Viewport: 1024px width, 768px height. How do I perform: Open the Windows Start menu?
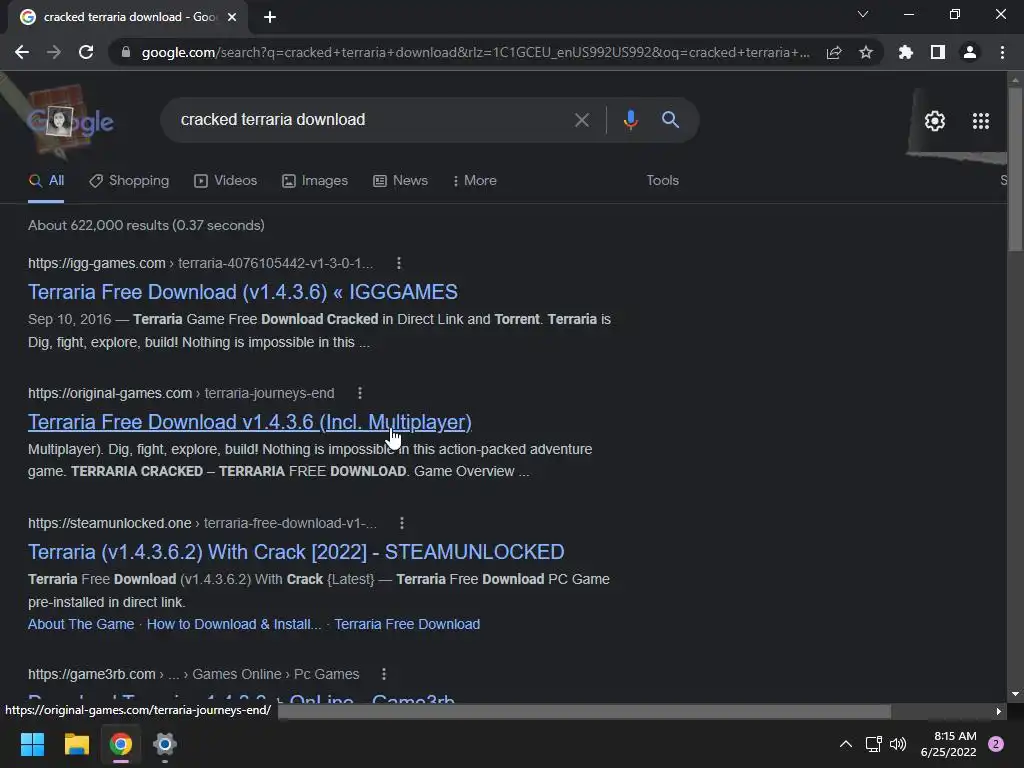click(32, 744)
